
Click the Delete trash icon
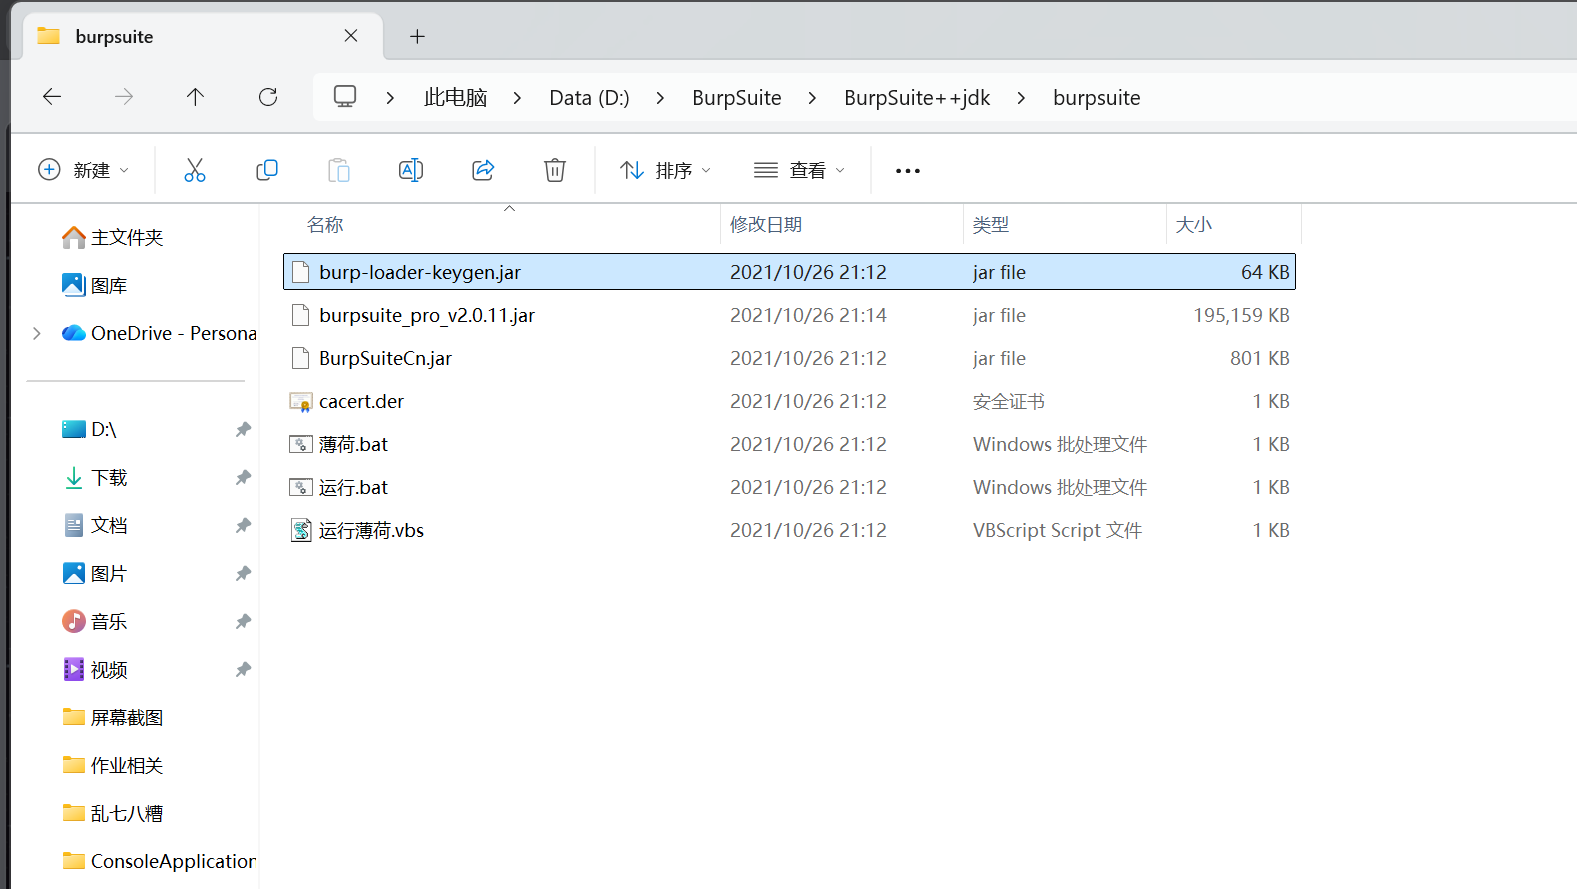click(x=555, y=170)
